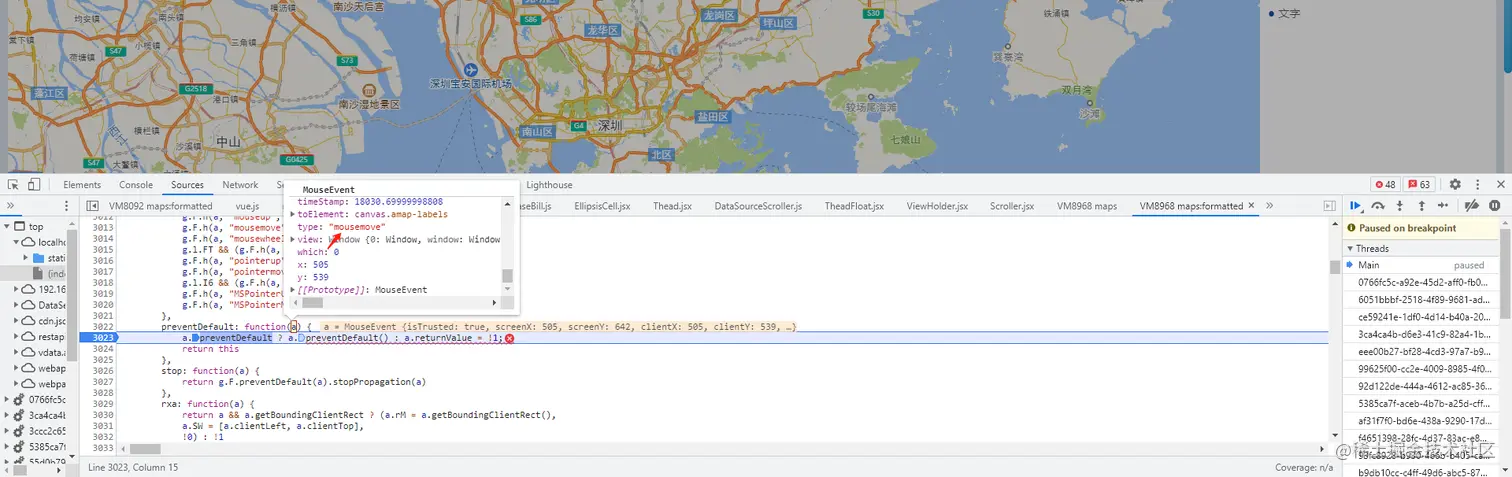Open navigator panel more options menu

68,206
